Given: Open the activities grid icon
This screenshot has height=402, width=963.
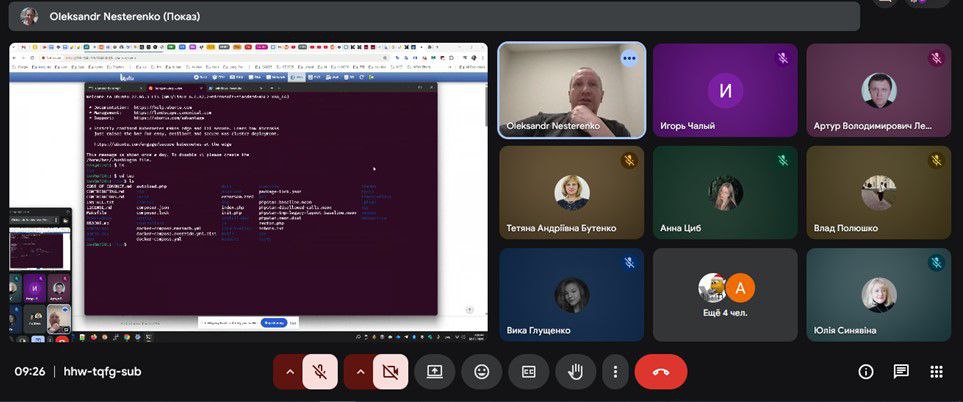Looking at the screenshot, I should tap(936, 371).
